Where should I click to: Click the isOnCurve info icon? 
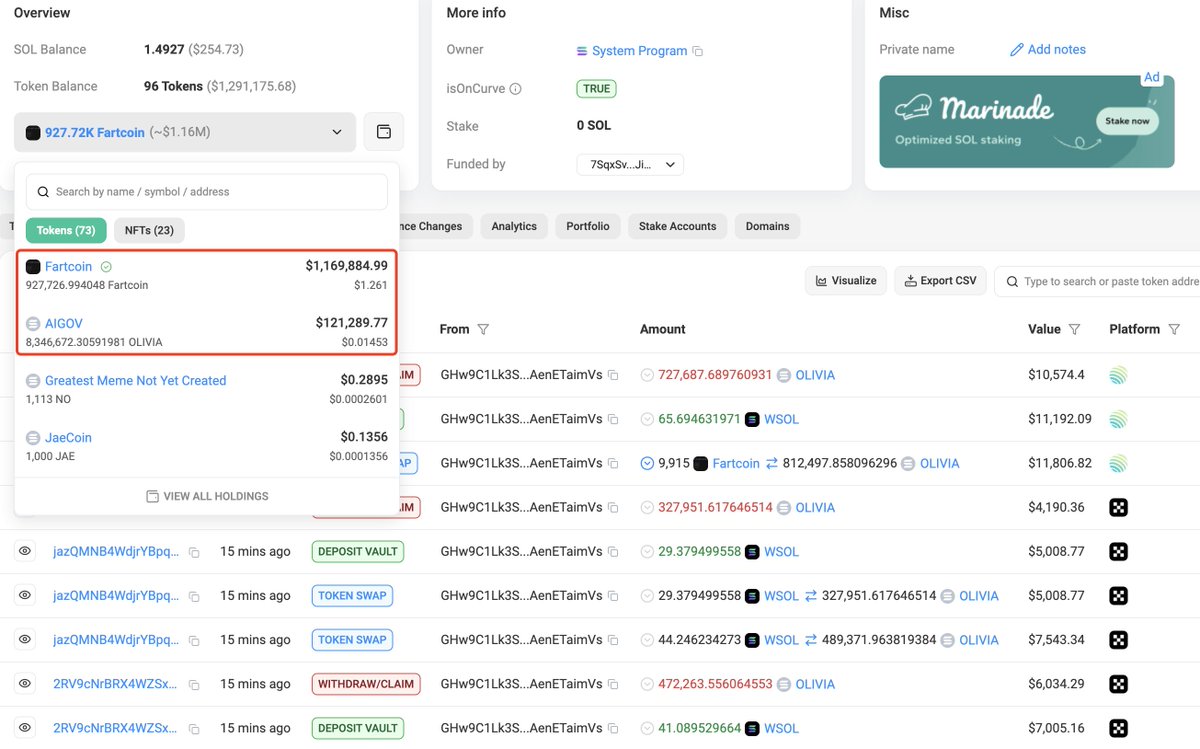pos(516,89)
